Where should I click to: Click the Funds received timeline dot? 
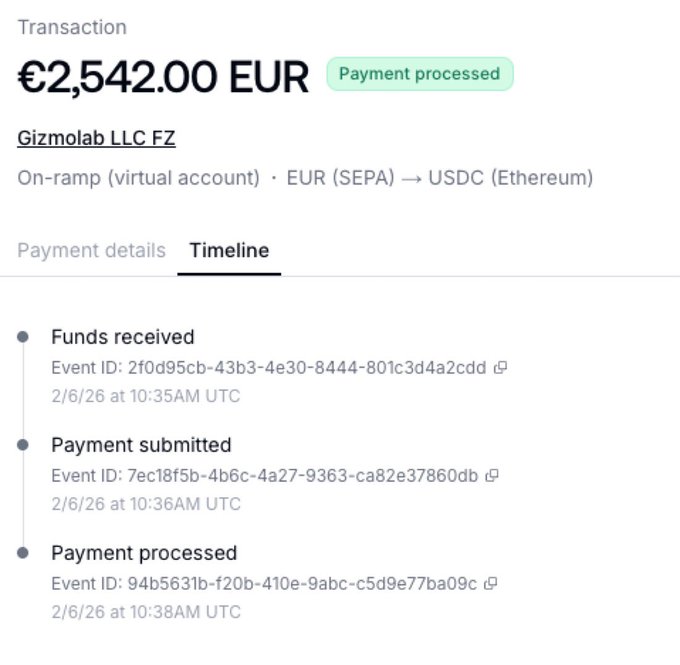pyautogui.click(x=23, y=337)
